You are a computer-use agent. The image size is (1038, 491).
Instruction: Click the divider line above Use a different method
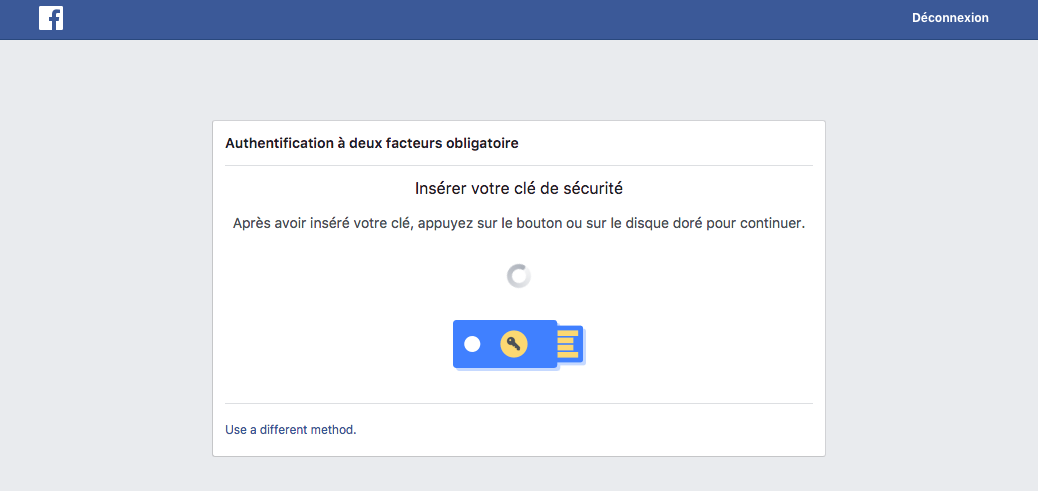point(519,403)
